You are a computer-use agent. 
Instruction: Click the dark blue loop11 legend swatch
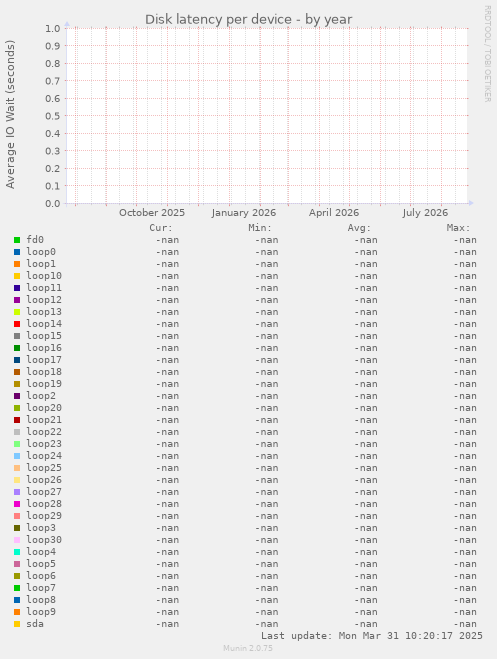pos(17,288)
